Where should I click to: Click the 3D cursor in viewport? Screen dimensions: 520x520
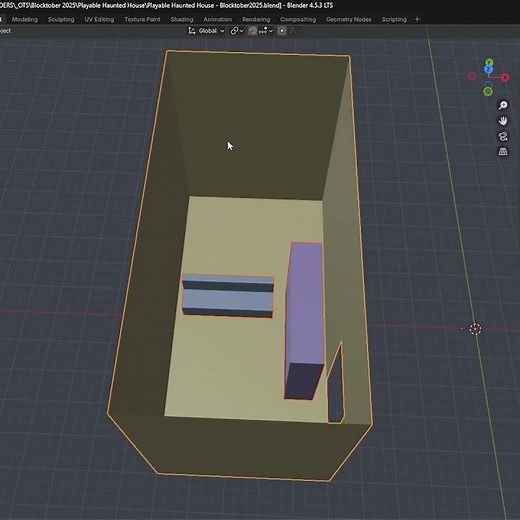(x=475, y=329)
